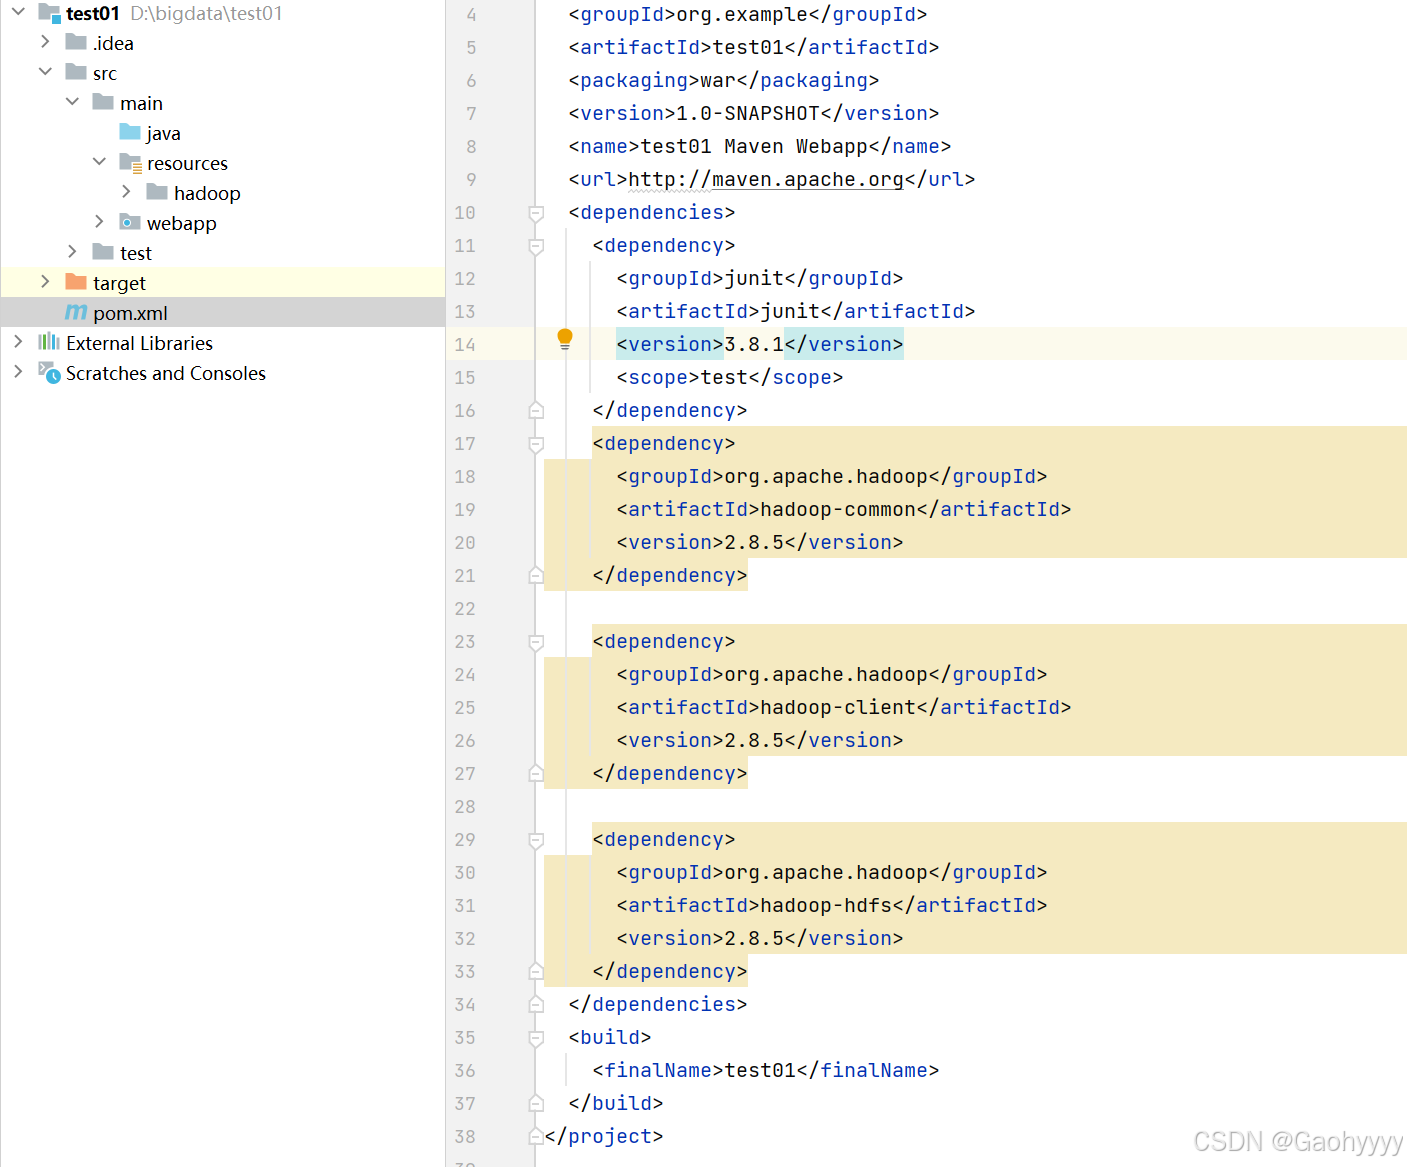Click the orange target folder icon
The image size is (1407, 1167).
point(75,282)
